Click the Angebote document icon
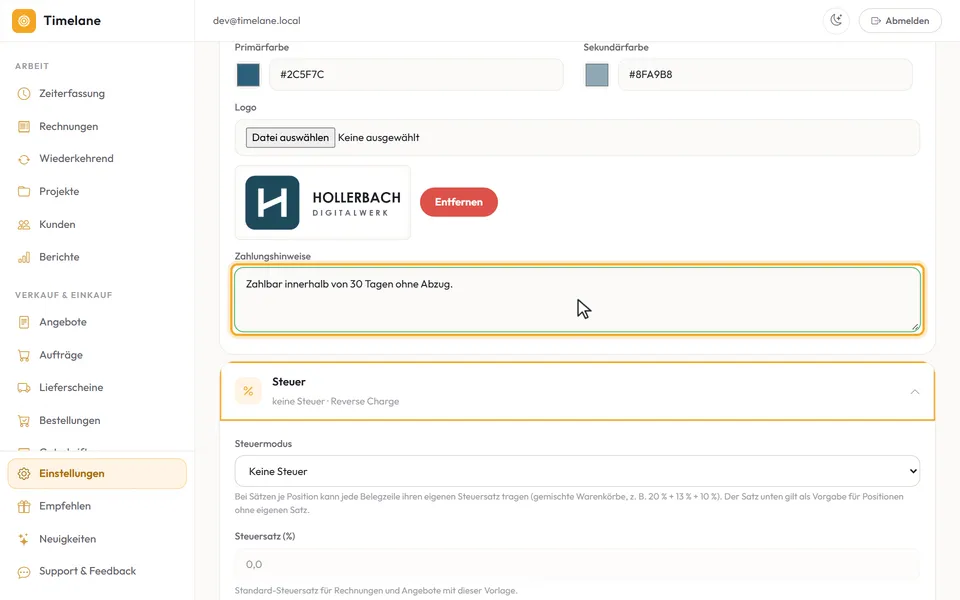 (24, 322)
